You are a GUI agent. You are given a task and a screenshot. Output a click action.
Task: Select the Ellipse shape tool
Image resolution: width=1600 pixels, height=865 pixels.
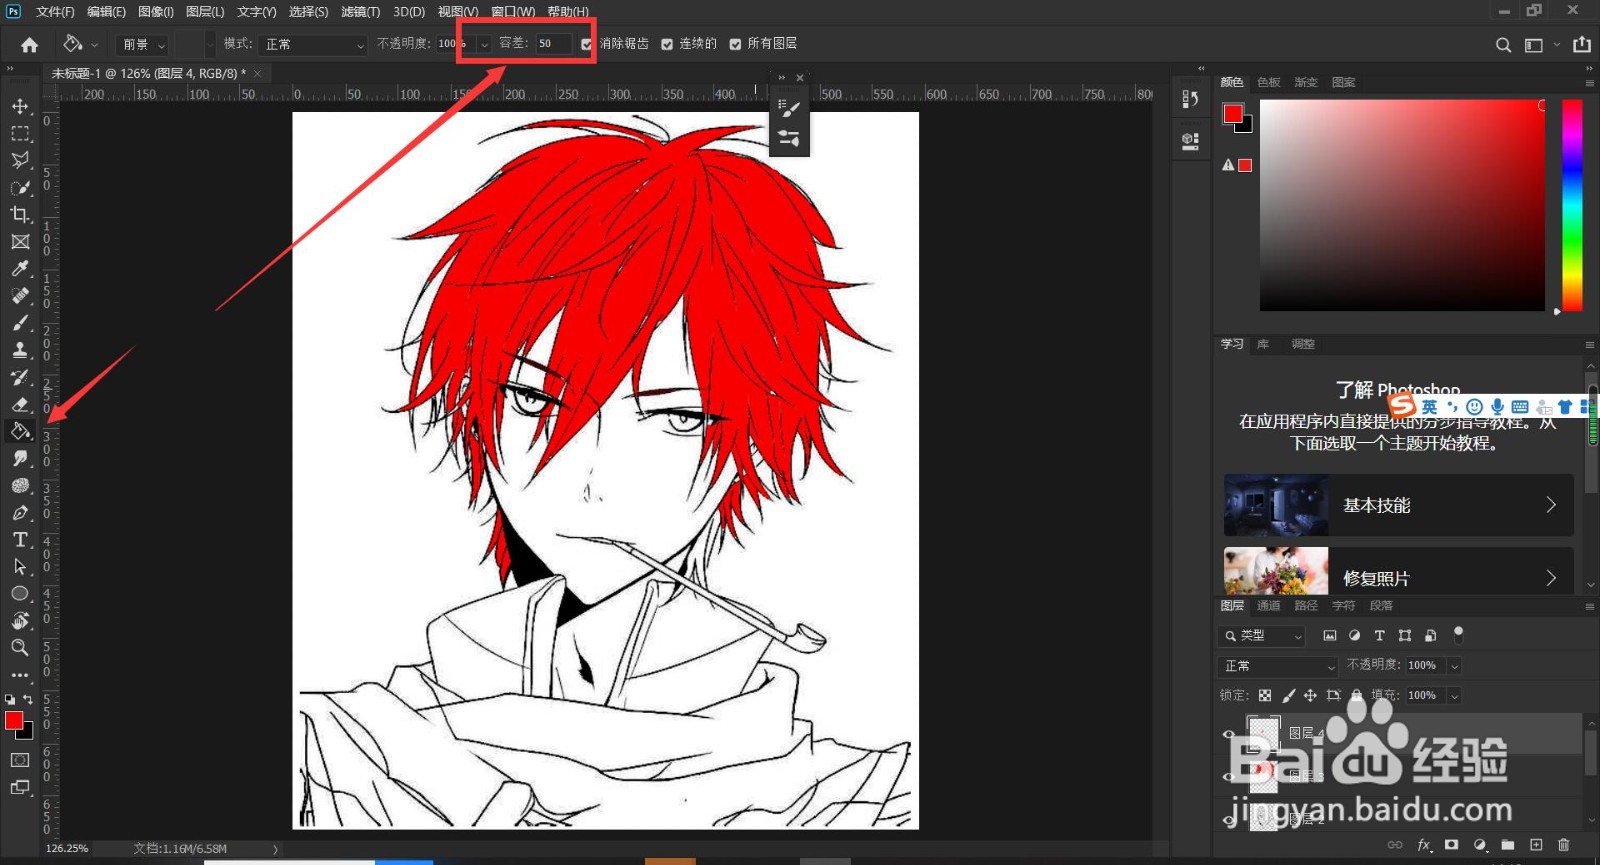point(20,593)
